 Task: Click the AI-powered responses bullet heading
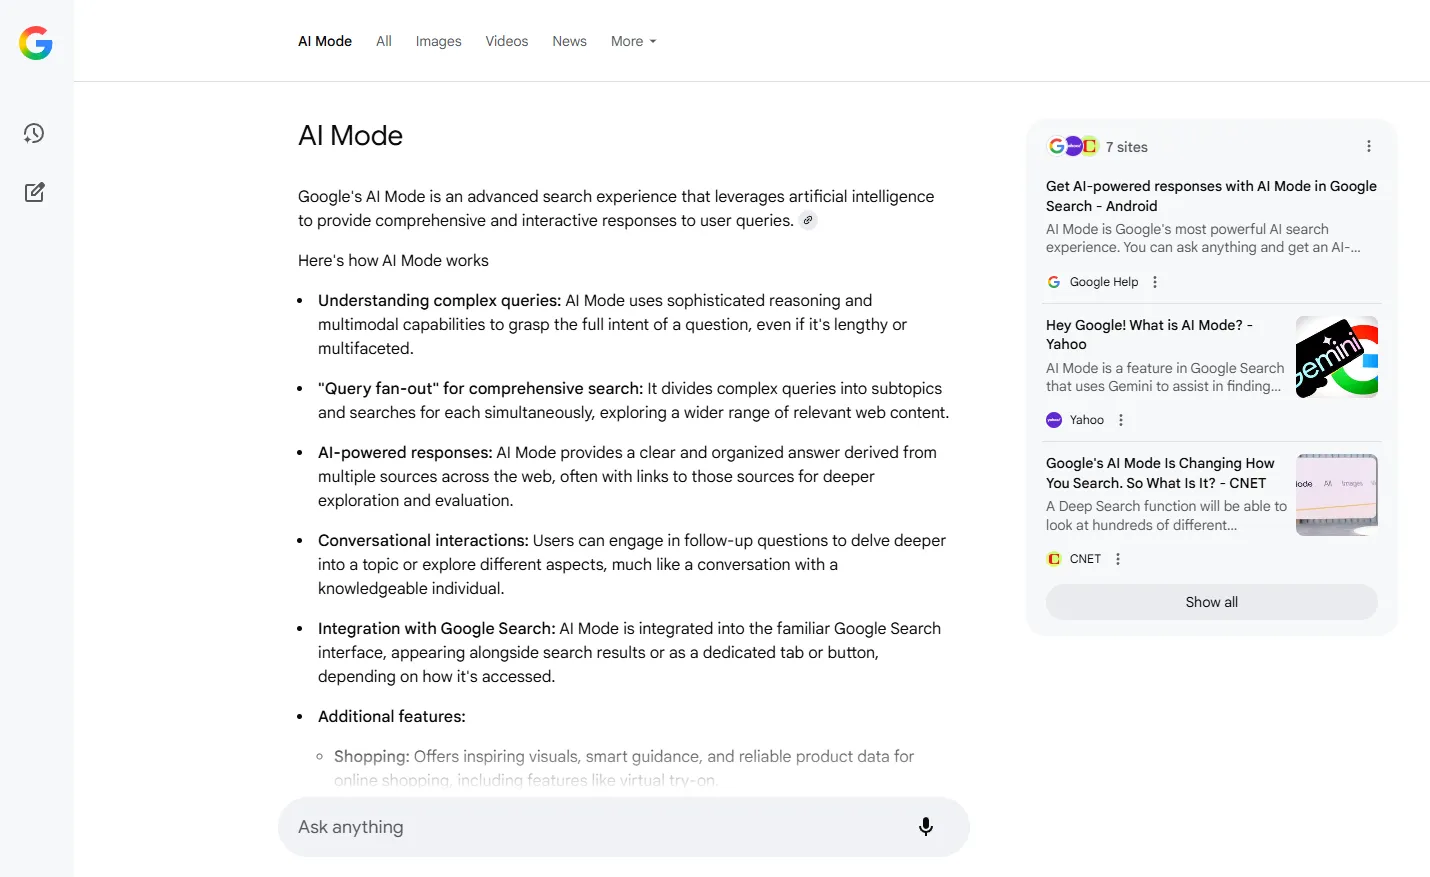coord(405,453)
